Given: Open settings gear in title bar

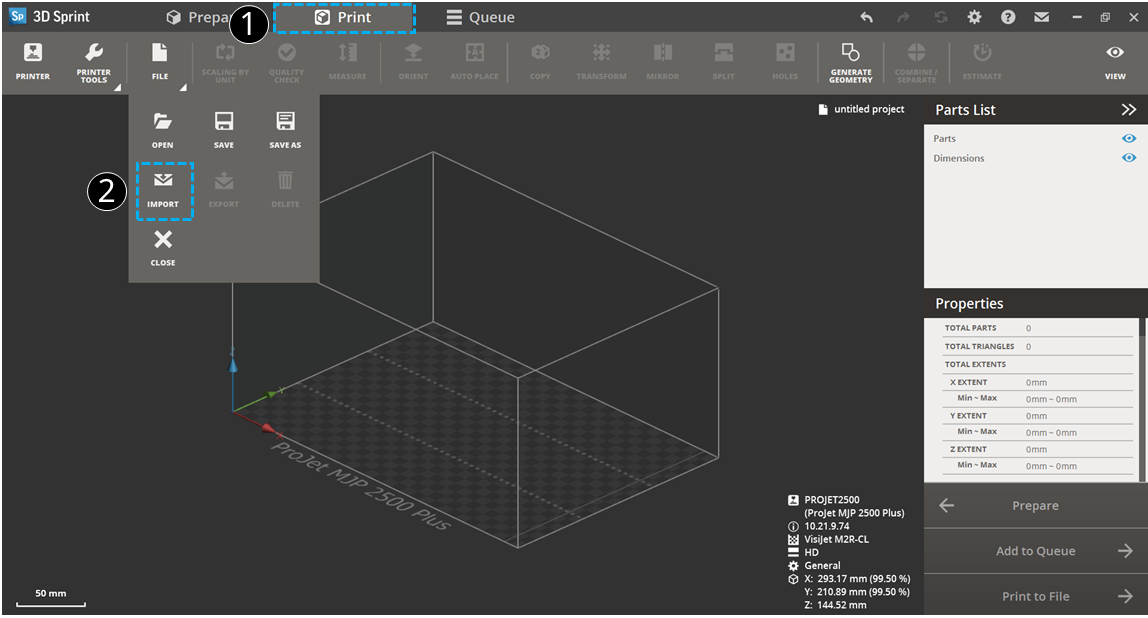Looking at the screenshot, I should (974, 17).
